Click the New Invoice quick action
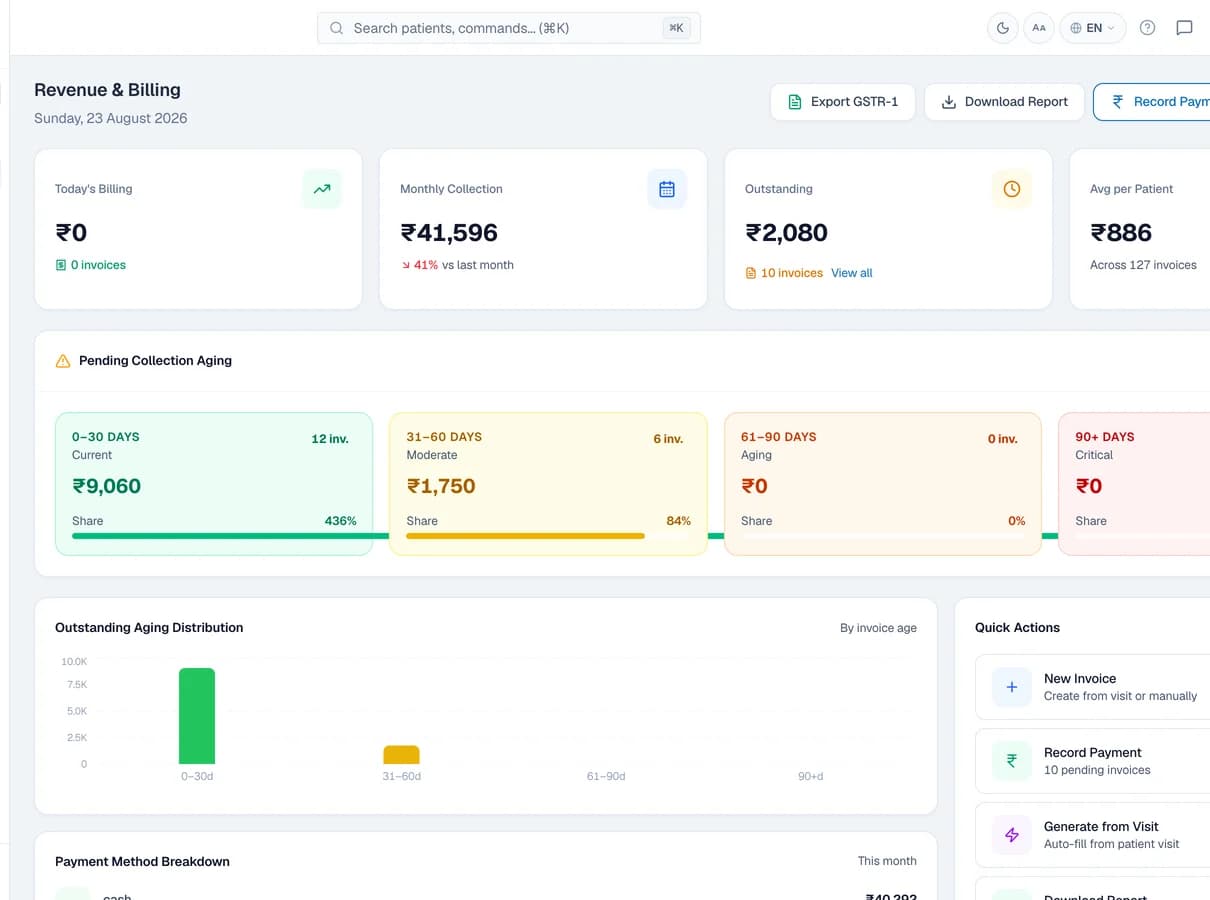The image size is (1210, 900). [1092, 687]
